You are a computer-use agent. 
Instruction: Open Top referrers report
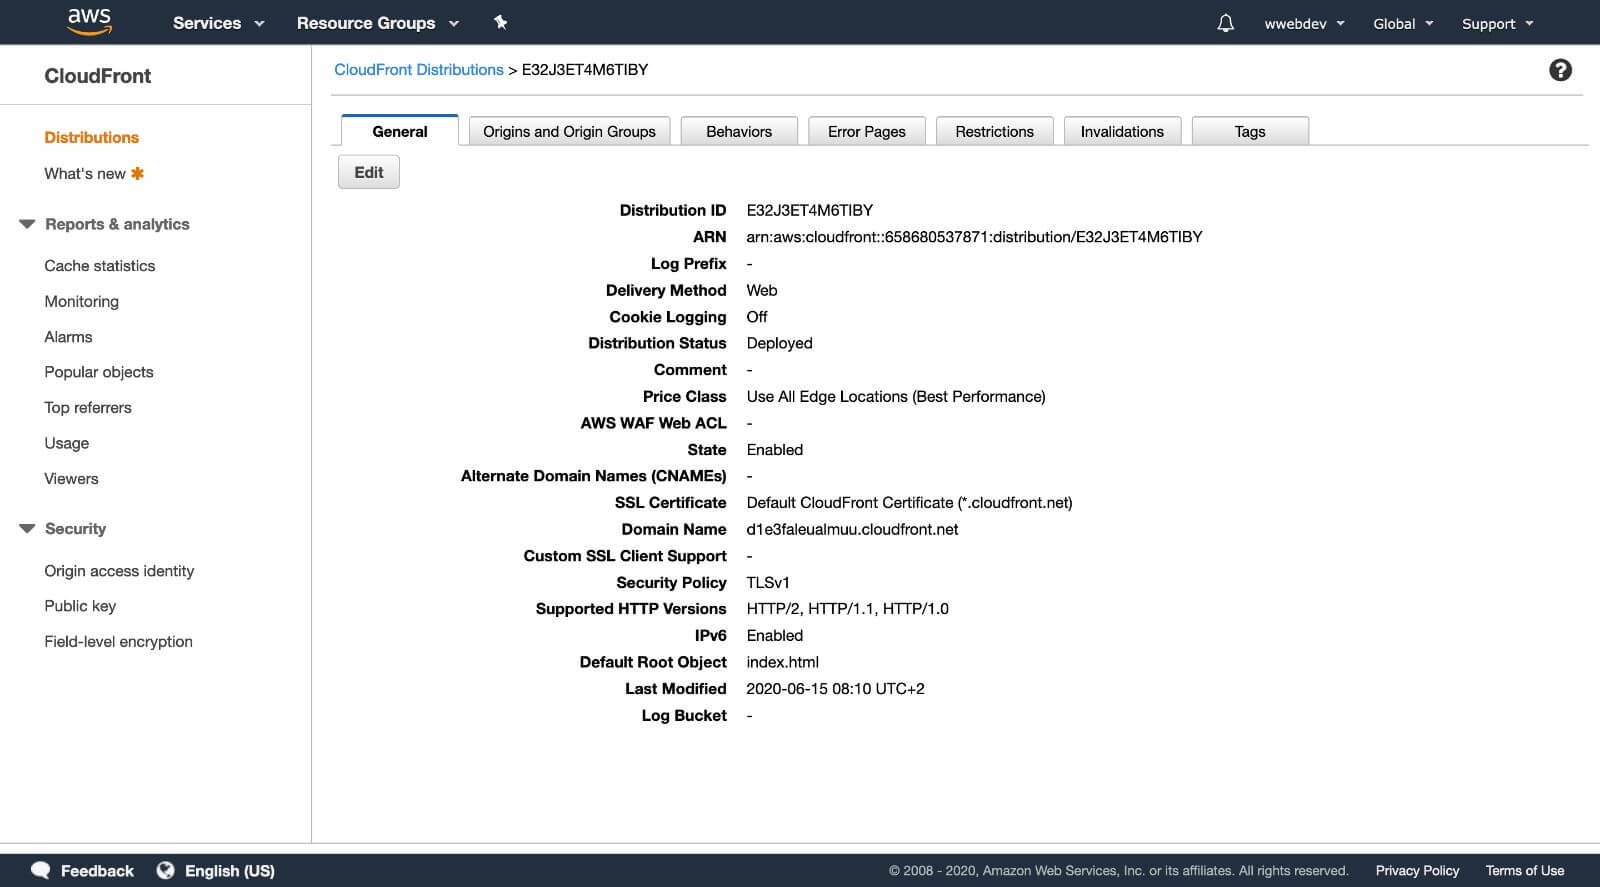click(x=88, y=407)
